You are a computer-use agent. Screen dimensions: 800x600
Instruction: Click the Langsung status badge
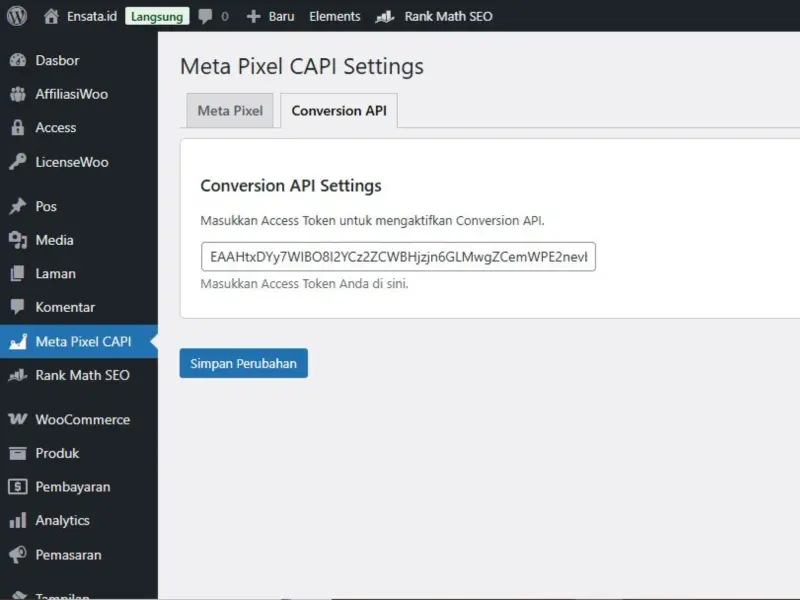(157, 16)
